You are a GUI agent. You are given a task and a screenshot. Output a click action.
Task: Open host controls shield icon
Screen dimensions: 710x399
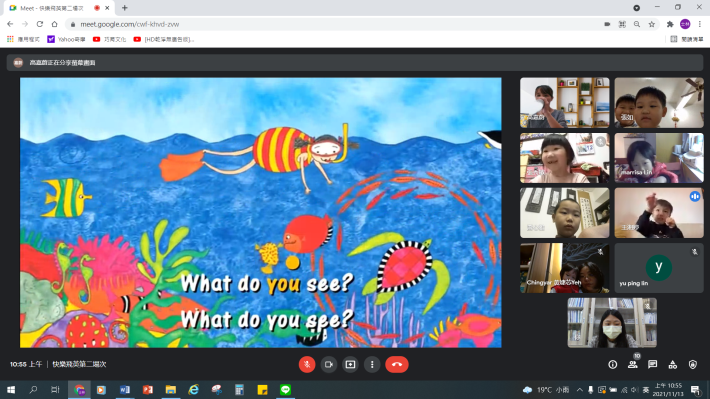tap(693, 365)
